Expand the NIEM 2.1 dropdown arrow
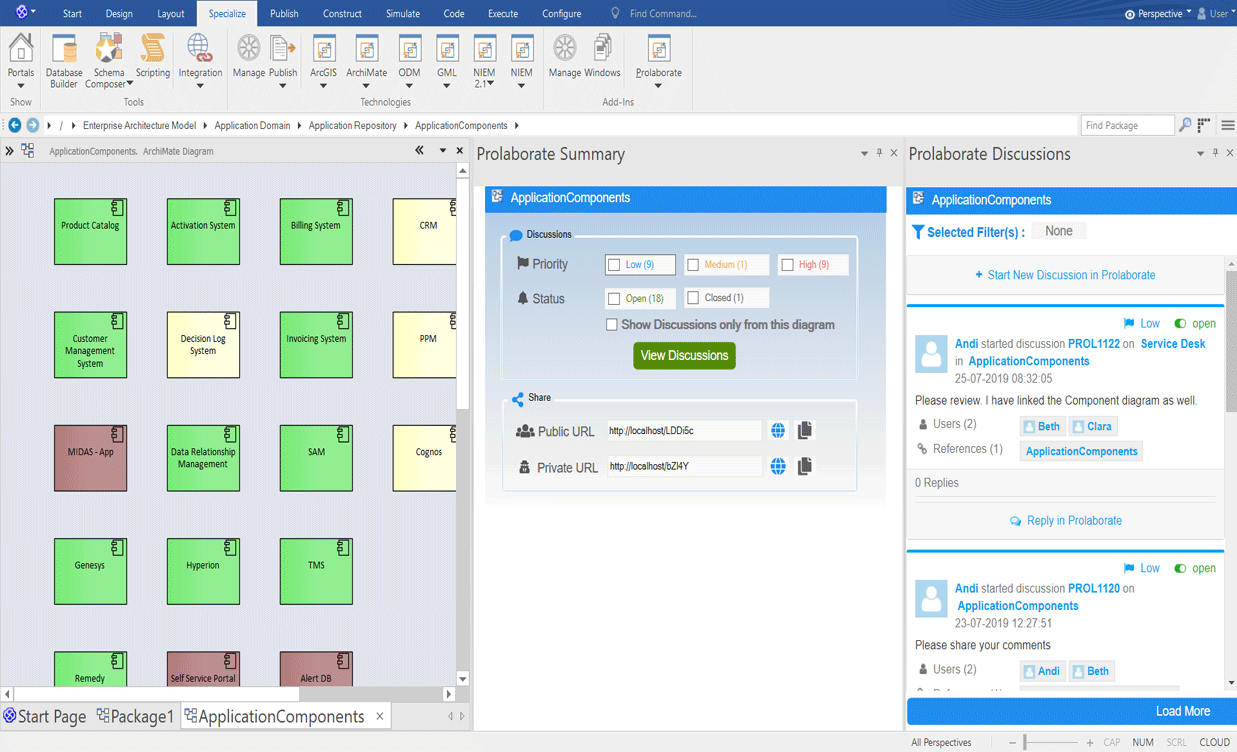This screenshot has width=1237, height=752. (x=490, y=83)
